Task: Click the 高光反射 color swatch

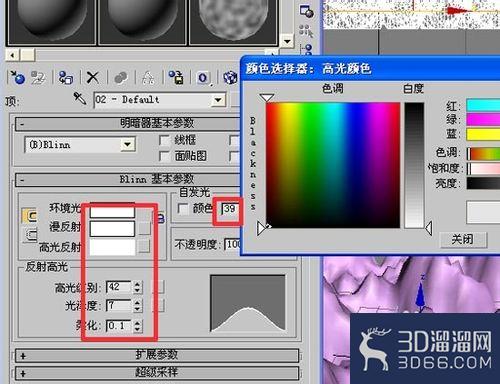Action: (x=112, y=247)
